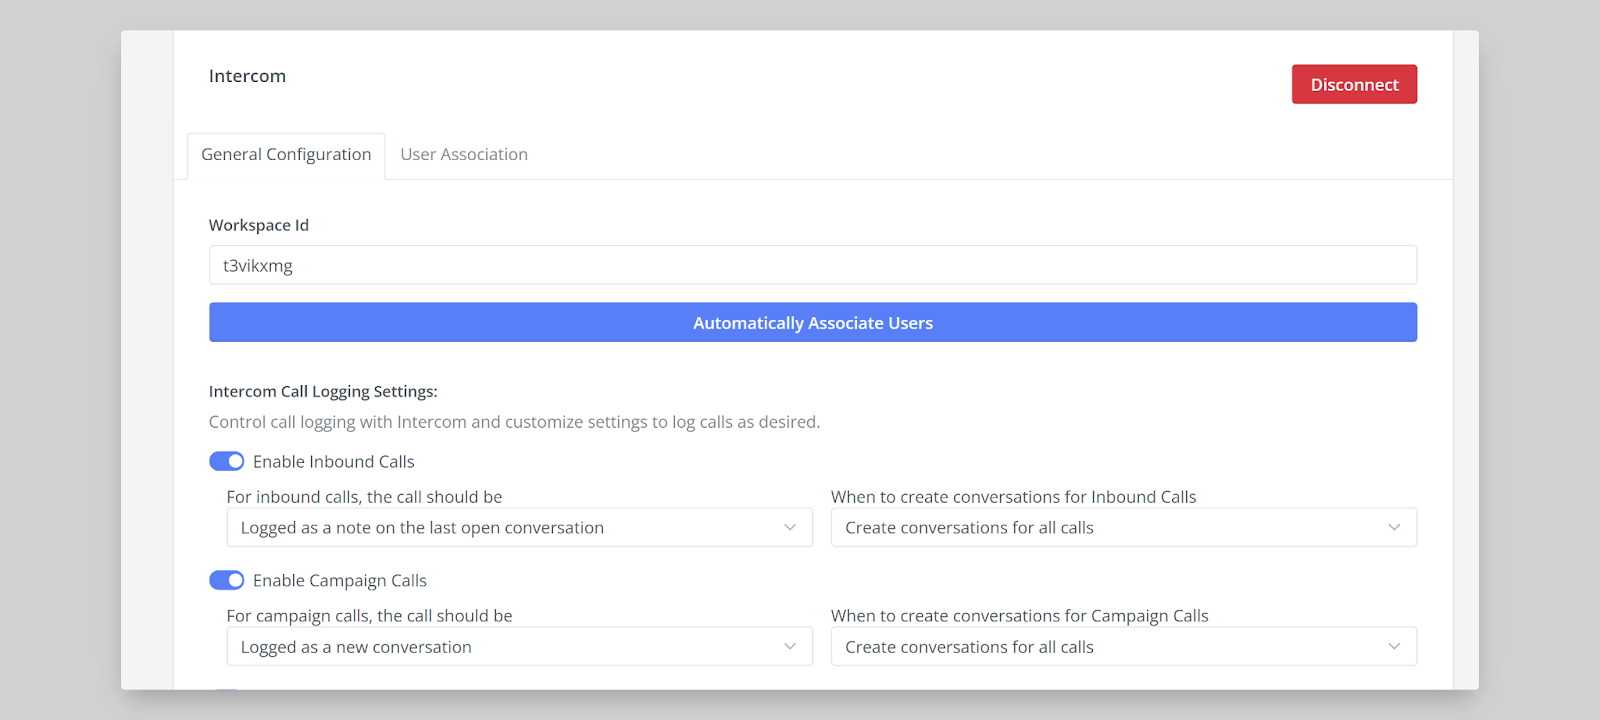Select the General Configuration tab
This screenshot has width=1600, height=720.
click(286, 155)
